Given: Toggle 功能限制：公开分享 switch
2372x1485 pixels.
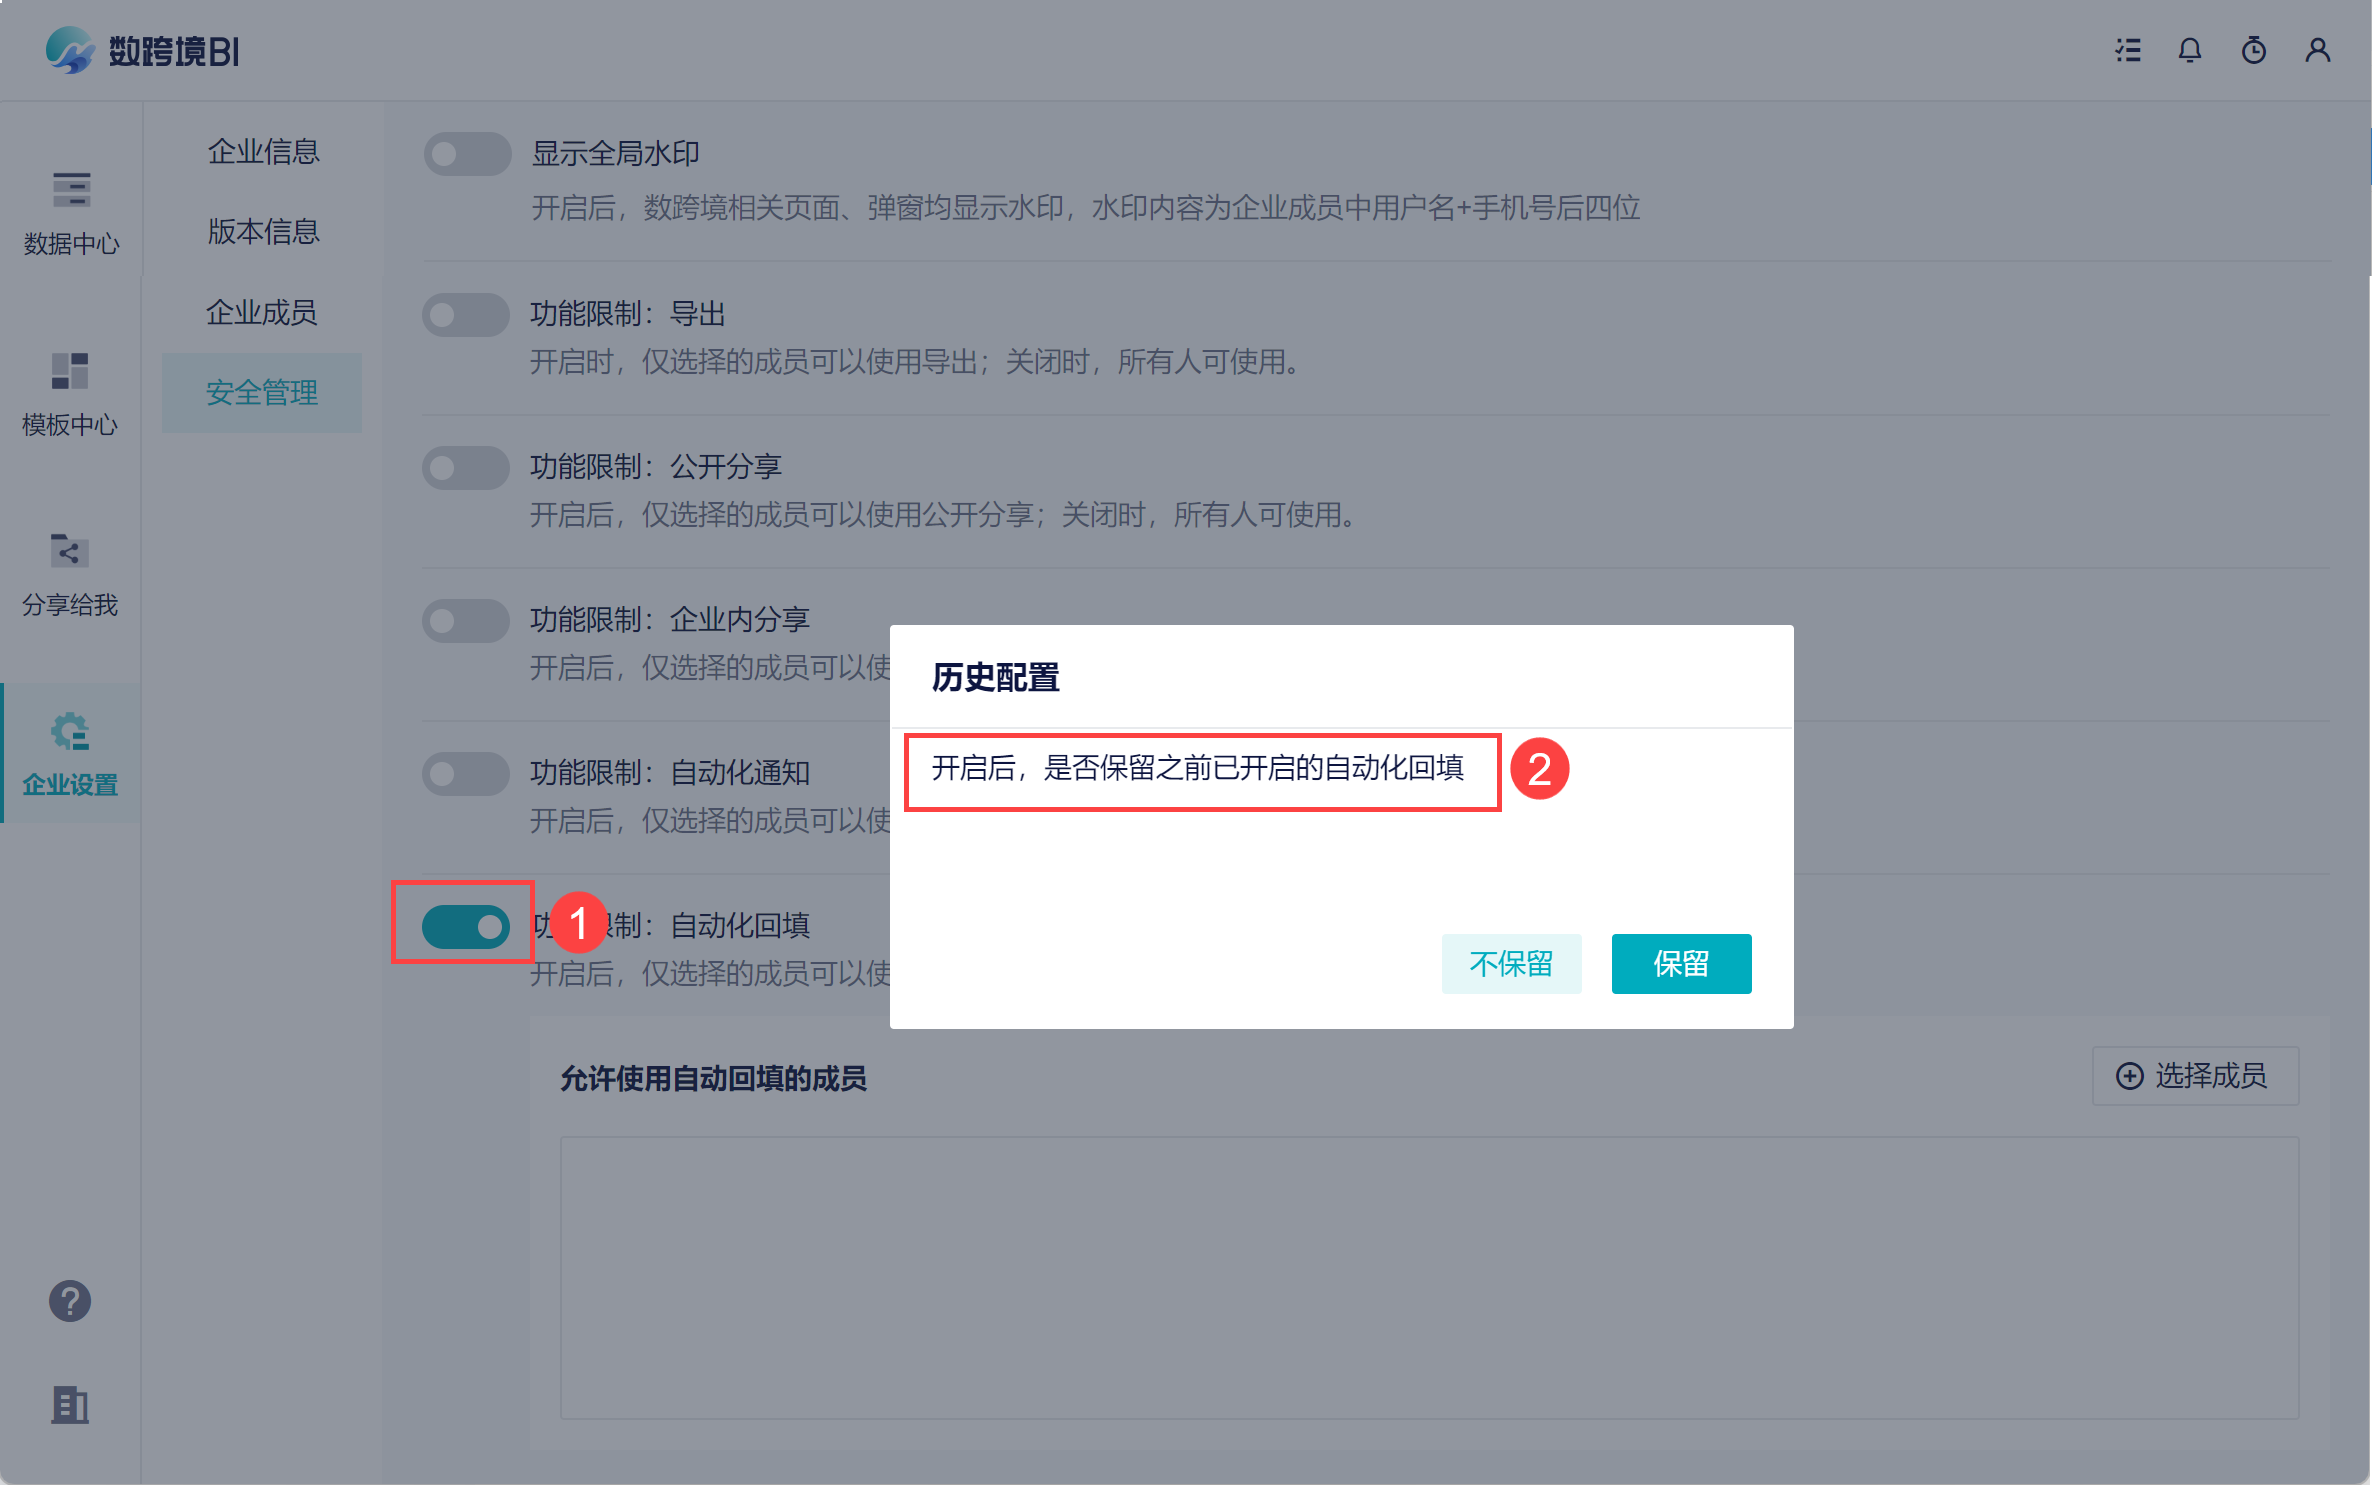Looking at the screenshot, I should click(466, 468).
